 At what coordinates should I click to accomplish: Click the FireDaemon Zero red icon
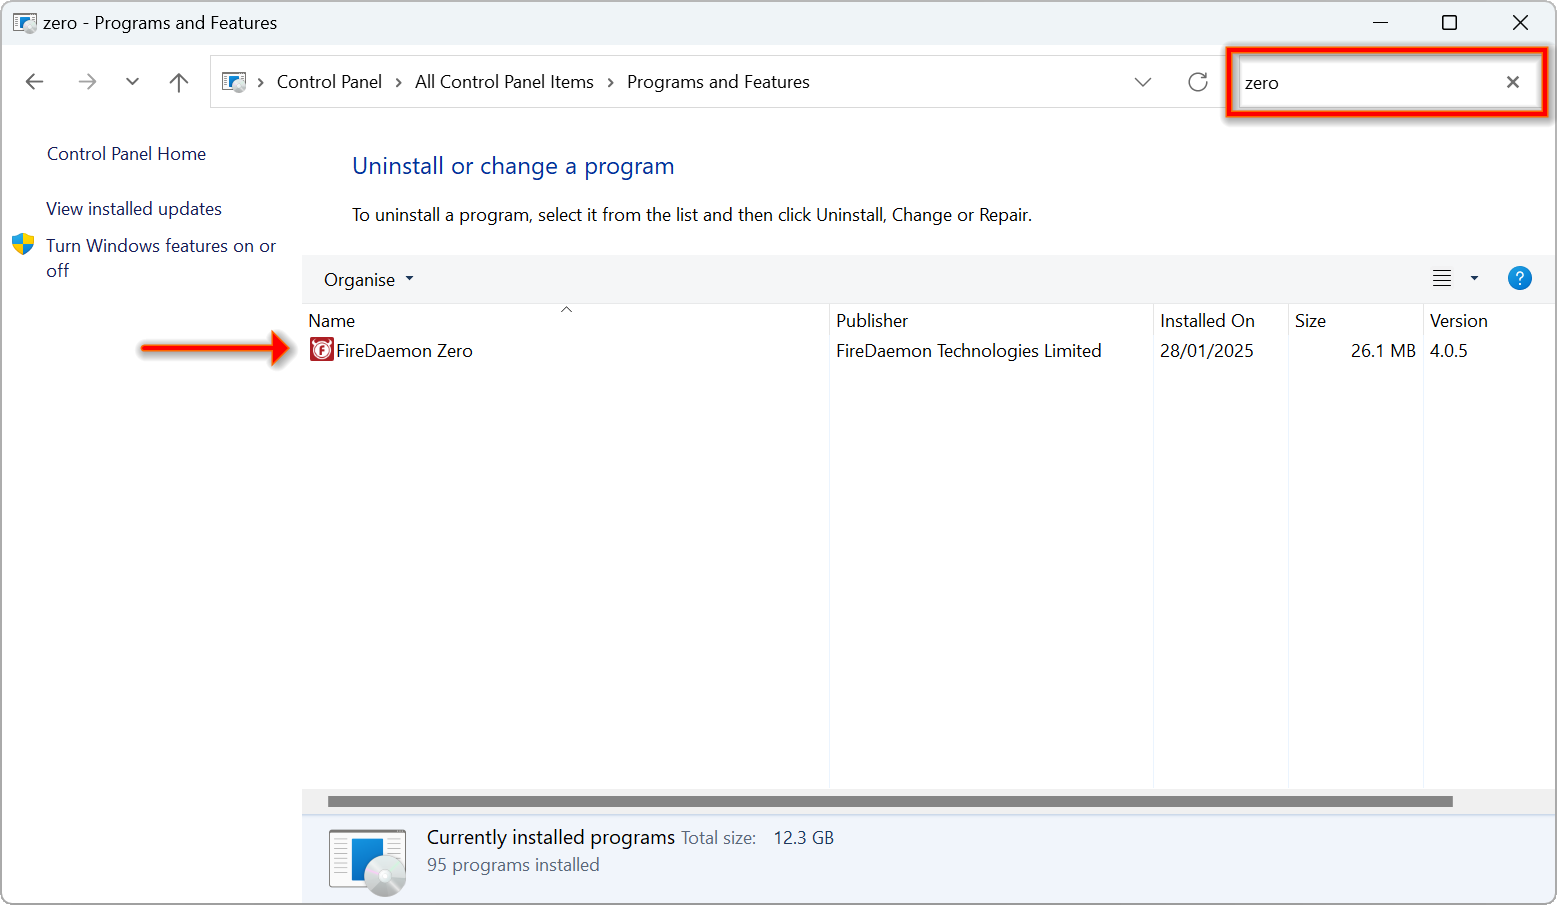(321, 350)
